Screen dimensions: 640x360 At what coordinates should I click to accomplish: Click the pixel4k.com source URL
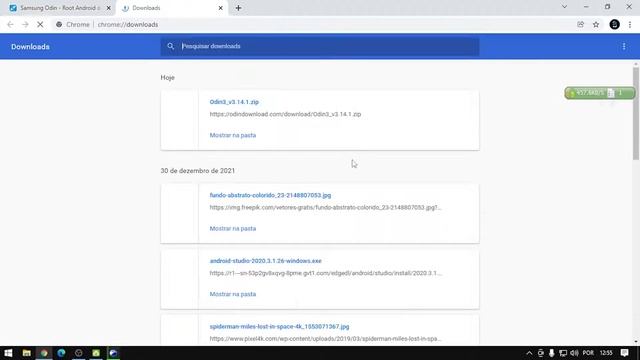(325, 339)
